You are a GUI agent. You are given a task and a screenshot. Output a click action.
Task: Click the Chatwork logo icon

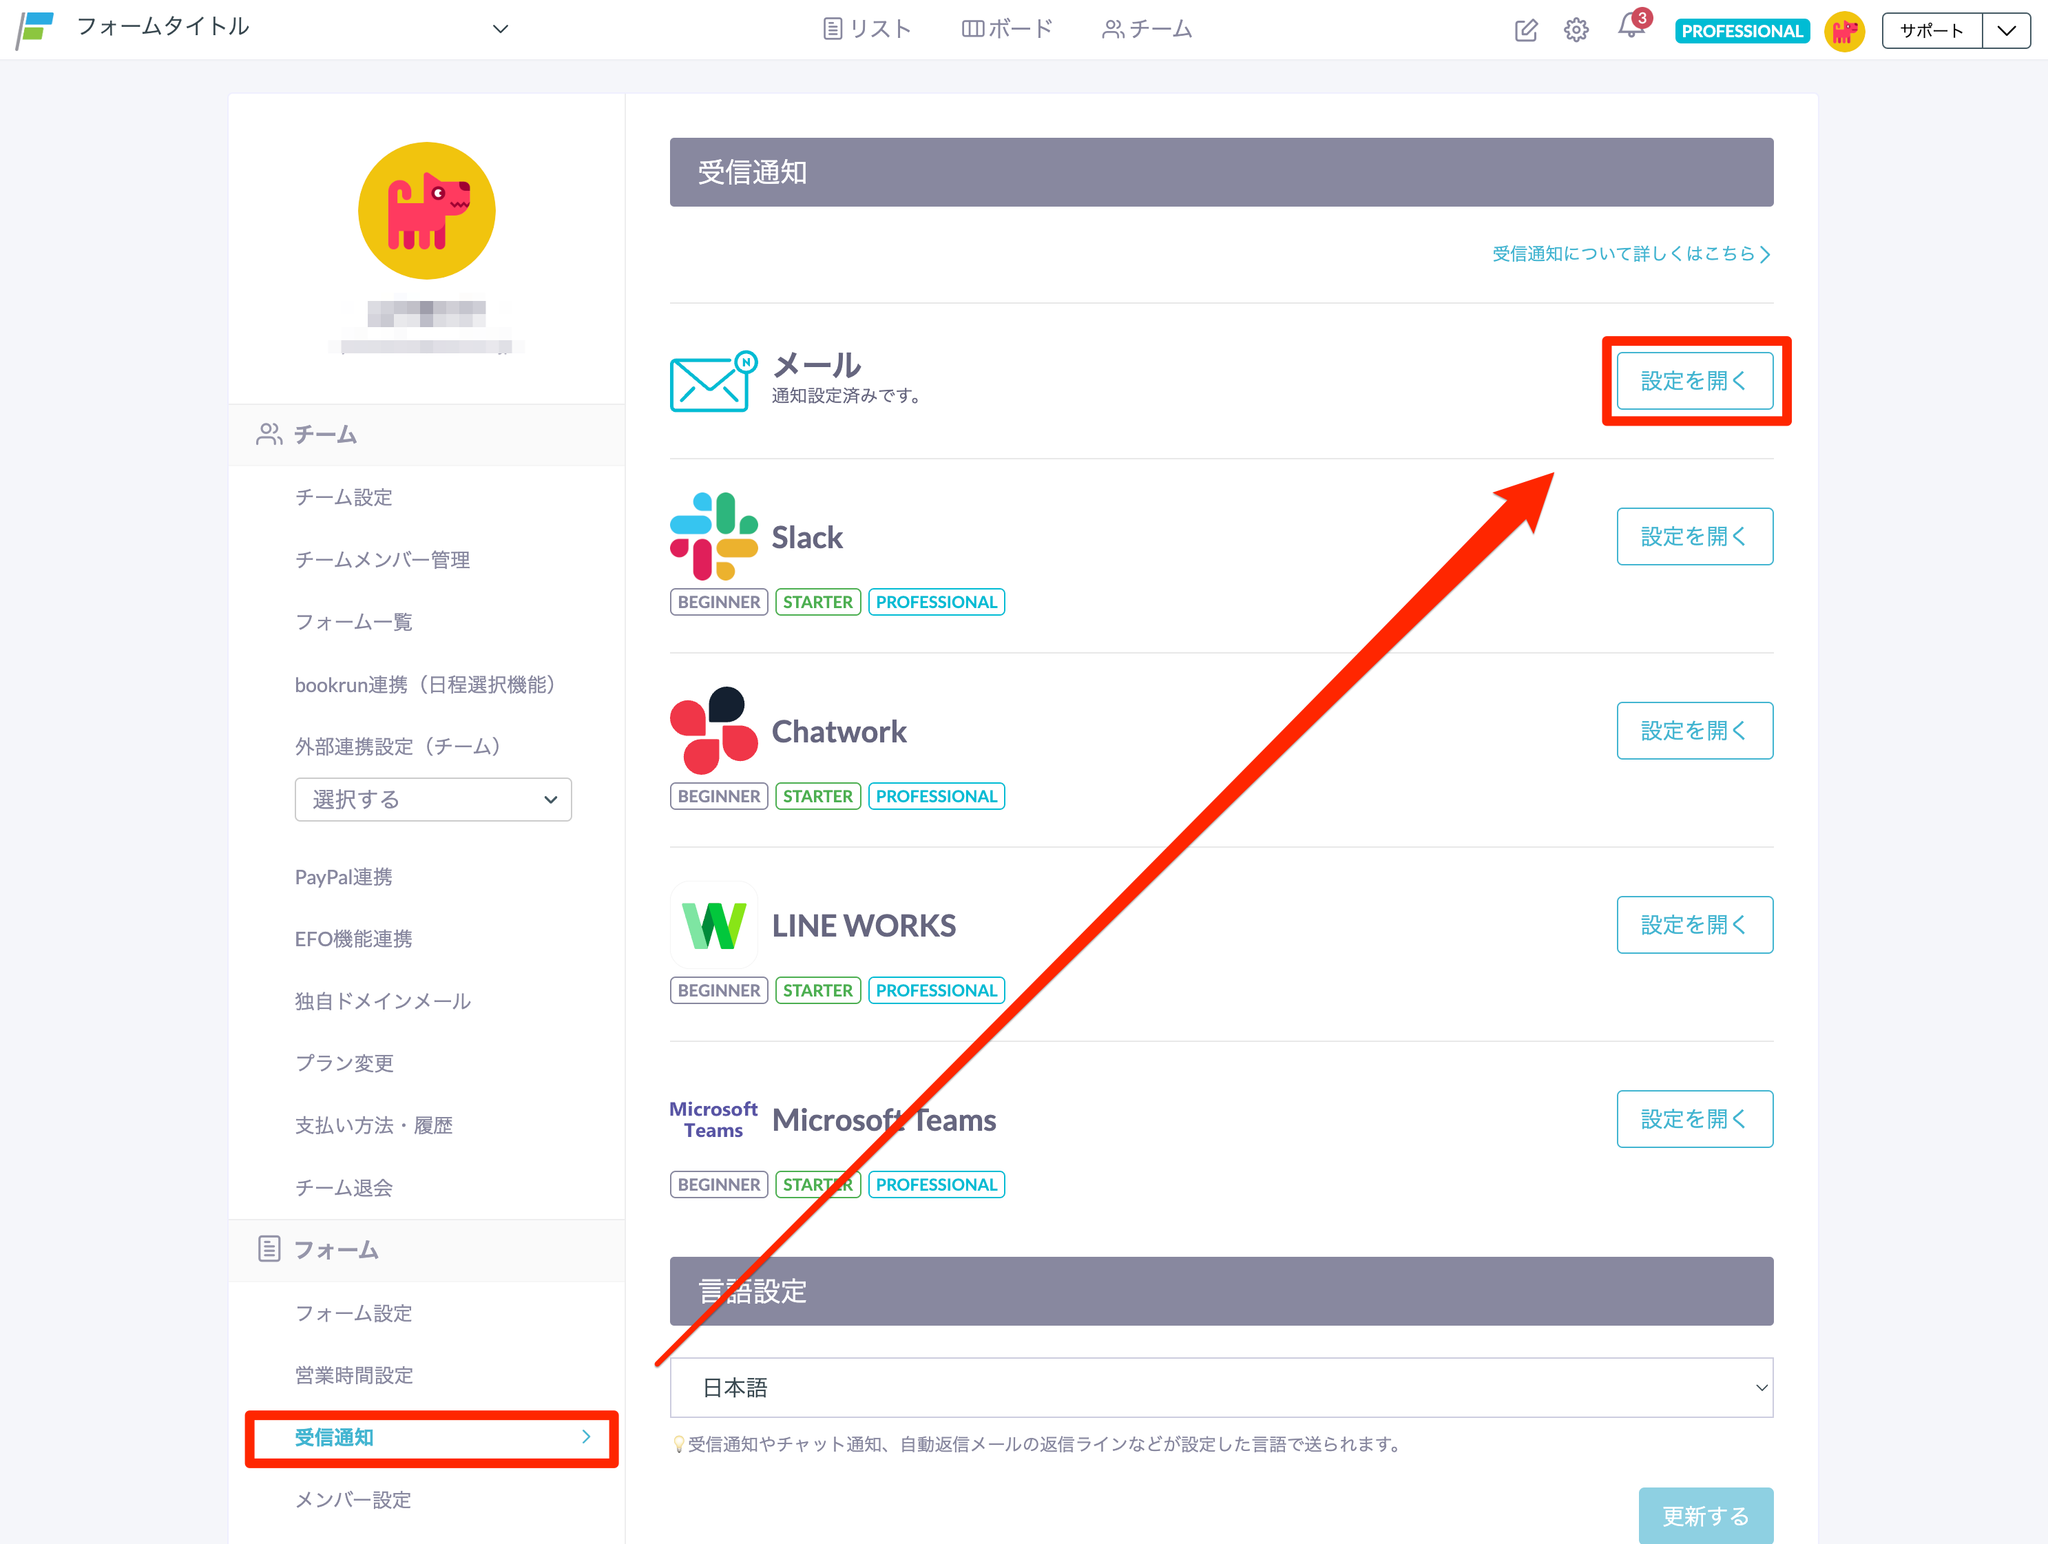pyautogui.click(x=713, y=730)
